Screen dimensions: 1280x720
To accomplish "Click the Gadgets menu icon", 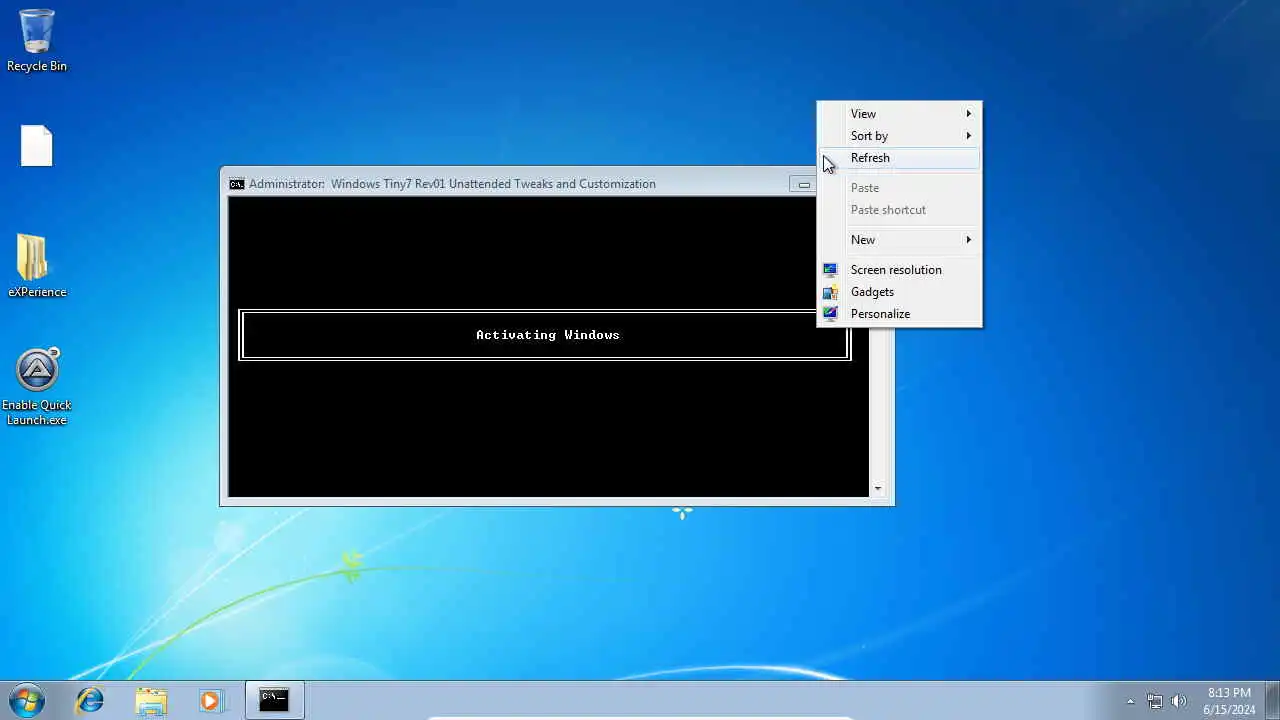I will pyautogui.click(x=830, y=292).
